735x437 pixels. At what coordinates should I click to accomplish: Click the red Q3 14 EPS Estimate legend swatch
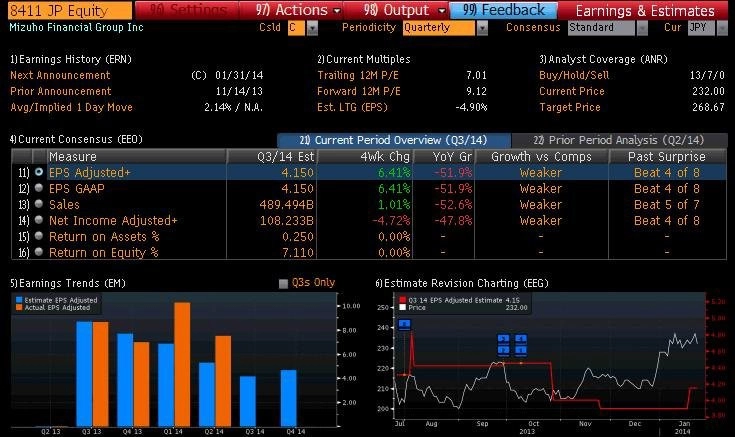(402, 300)
